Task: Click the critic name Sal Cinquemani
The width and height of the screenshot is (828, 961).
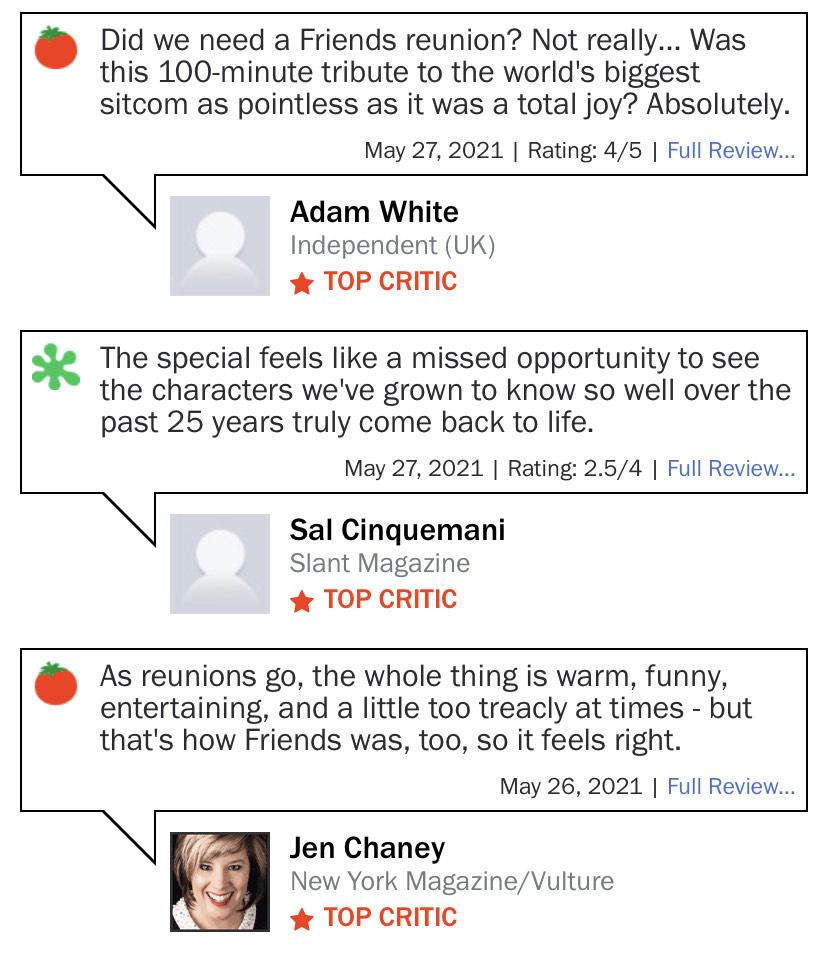Action: click(397, 530)
